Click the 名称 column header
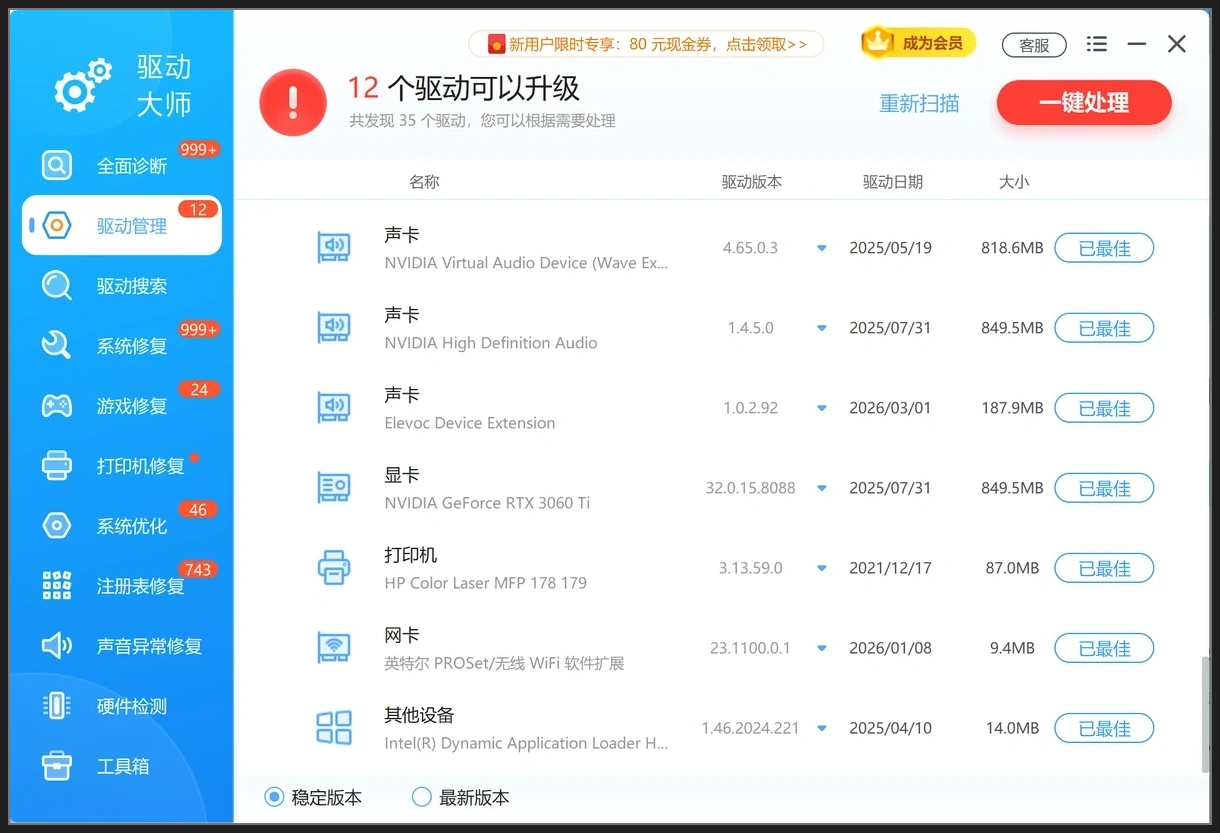 (424, 182)
